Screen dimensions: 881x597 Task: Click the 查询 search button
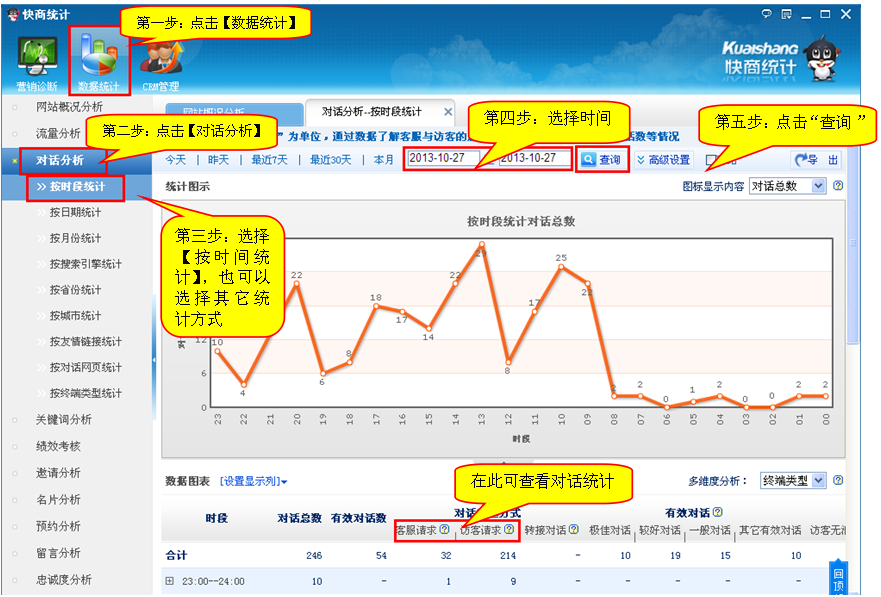[x=602, y=160]
